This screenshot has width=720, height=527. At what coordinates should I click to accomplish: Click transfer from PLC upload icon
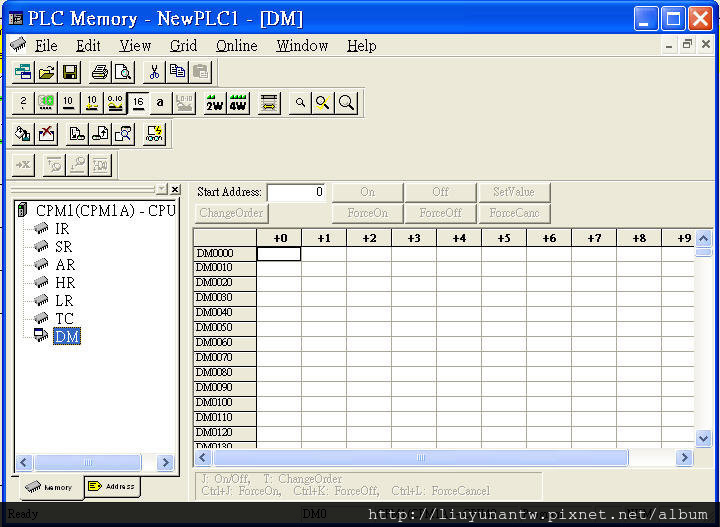(x=100, y=134)
